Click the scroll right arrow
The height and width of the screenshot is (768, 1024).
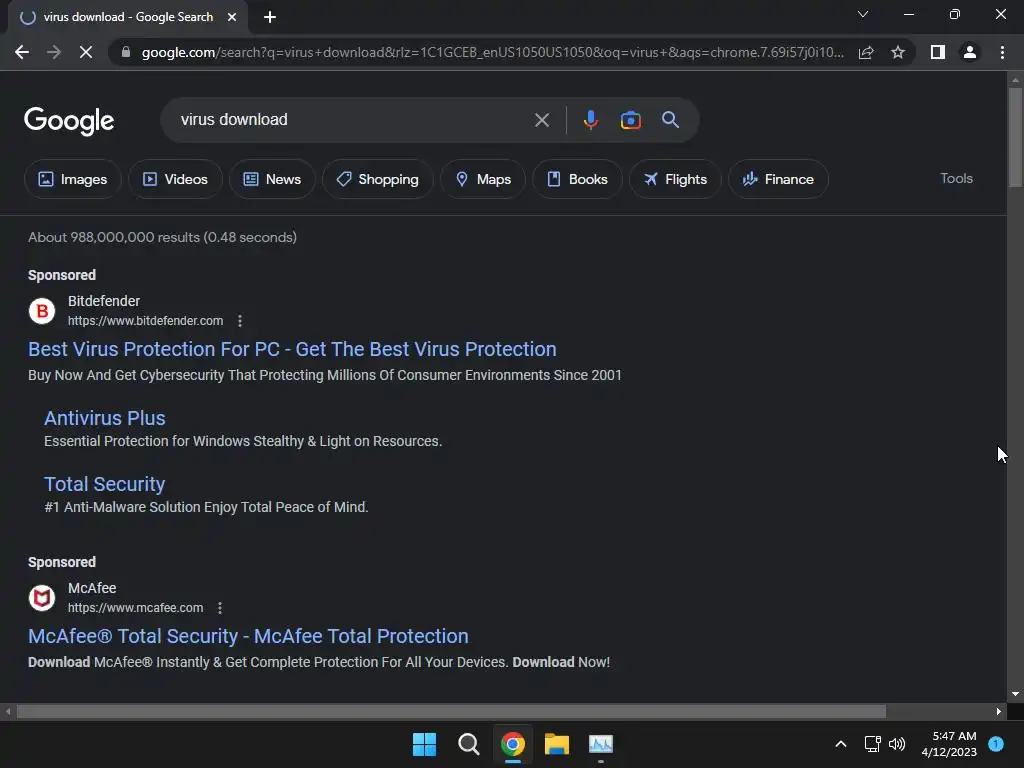[x=999, y=711]
